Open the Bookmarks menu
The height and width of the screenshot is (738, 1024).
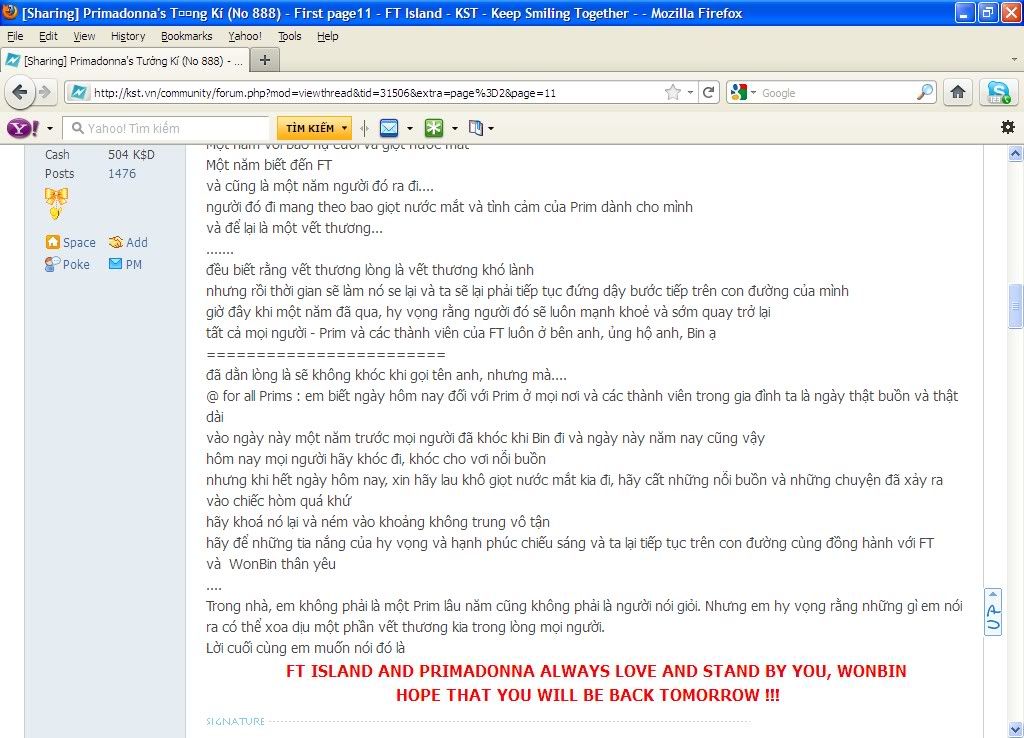coord(187,37)
